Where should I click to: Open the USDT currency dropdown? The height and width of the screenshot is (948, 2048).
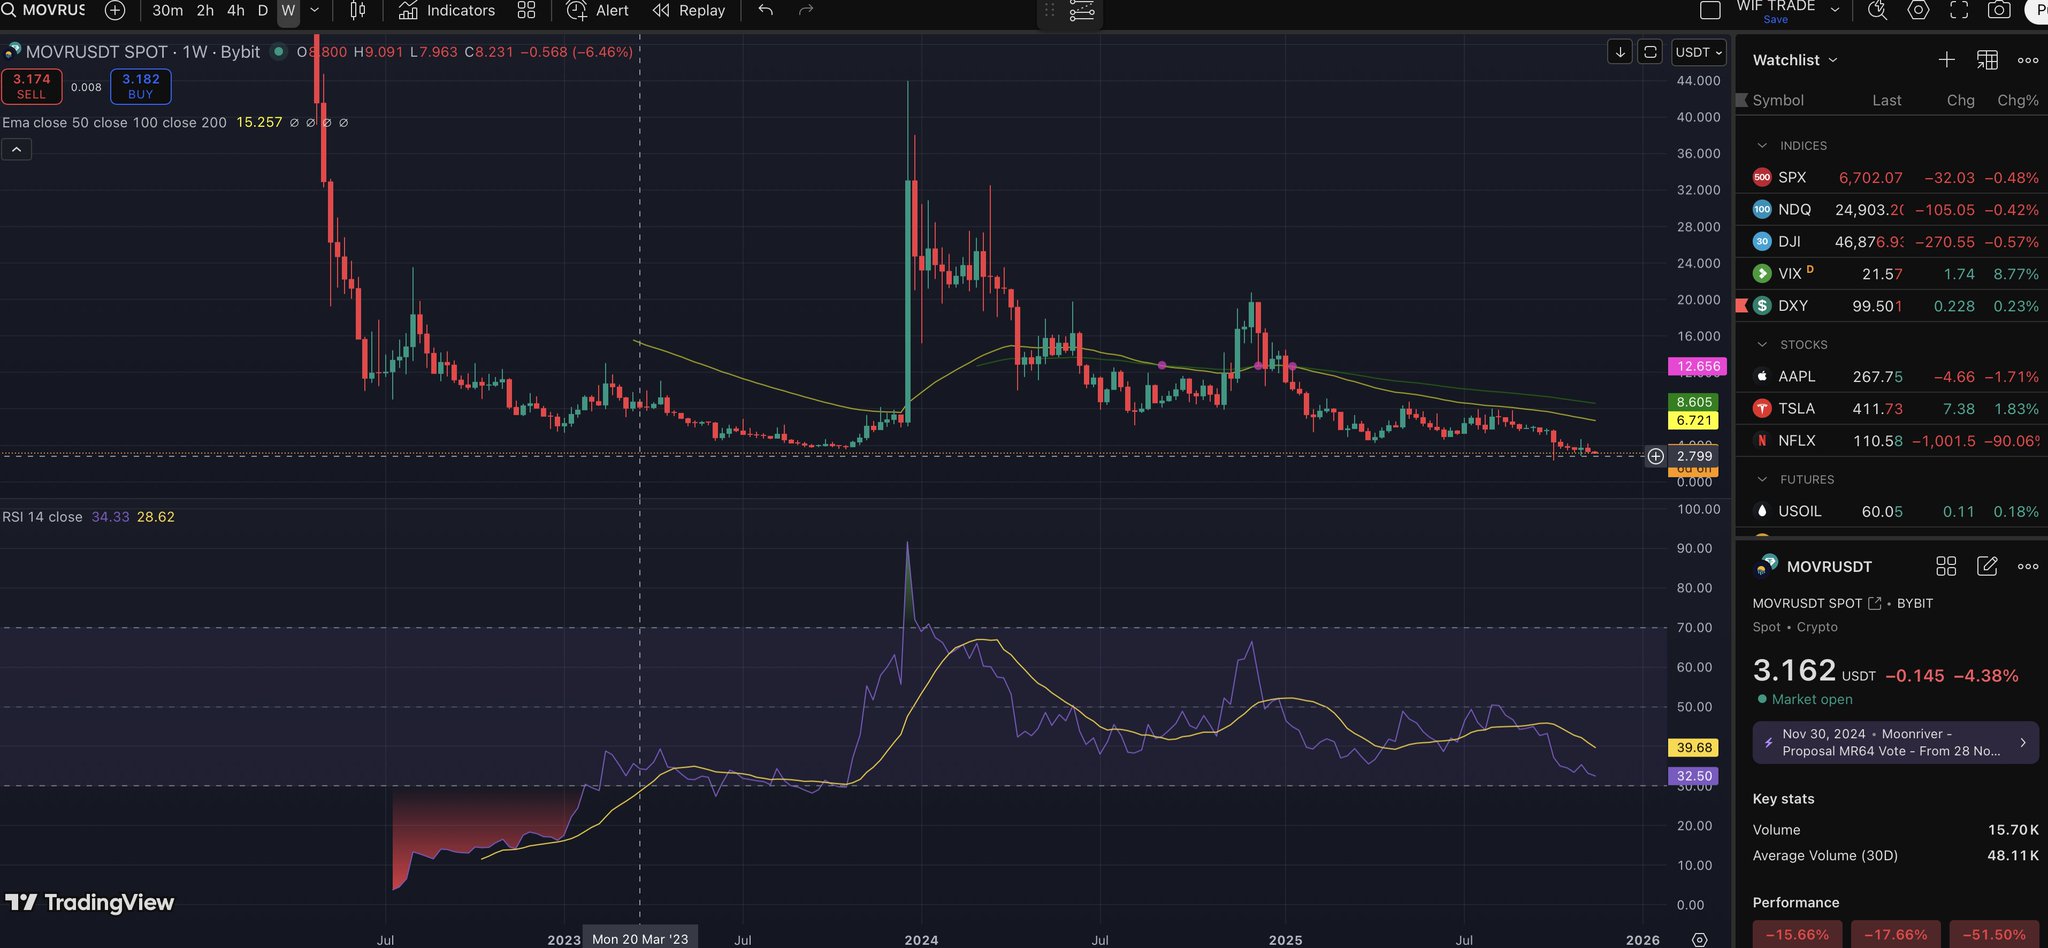coord(1699,52)
